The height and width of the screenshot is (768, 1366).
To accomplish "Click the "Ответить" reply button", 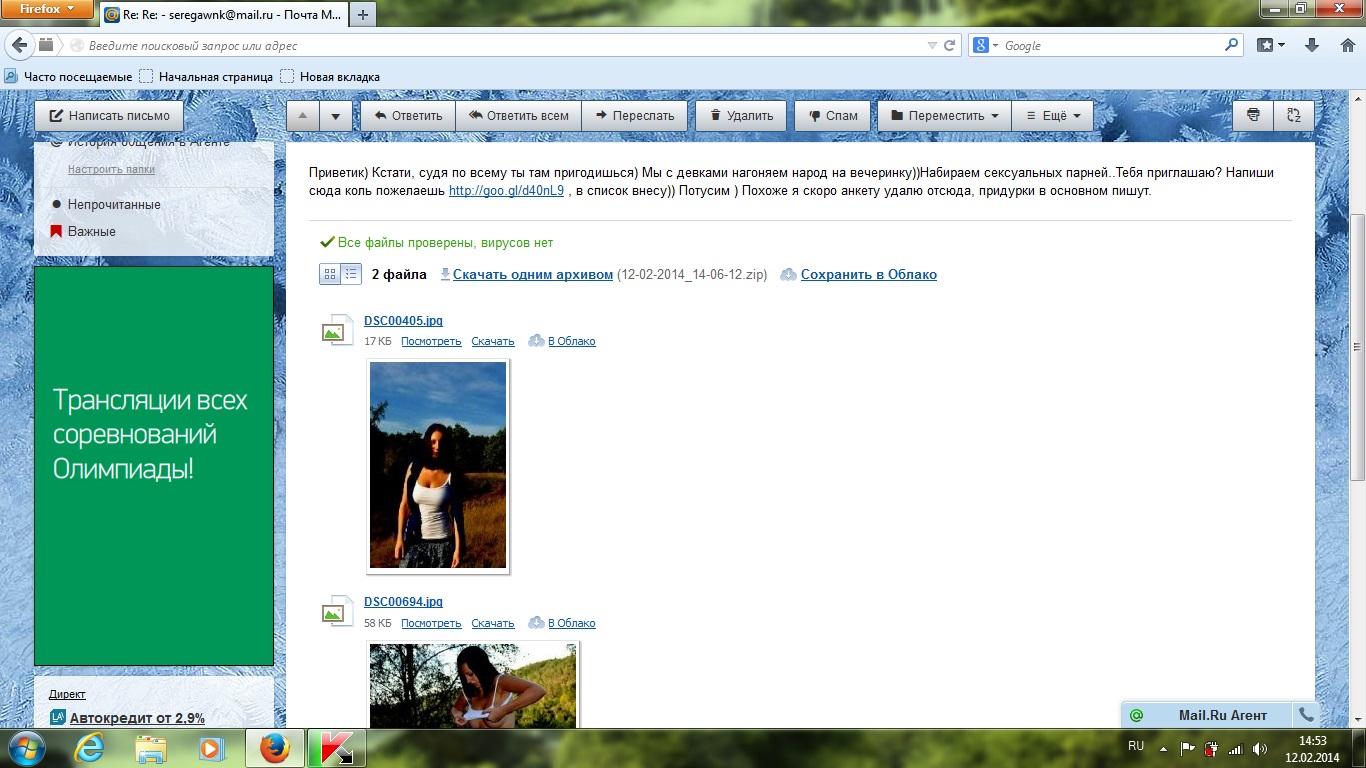I will tap(407, 115).
